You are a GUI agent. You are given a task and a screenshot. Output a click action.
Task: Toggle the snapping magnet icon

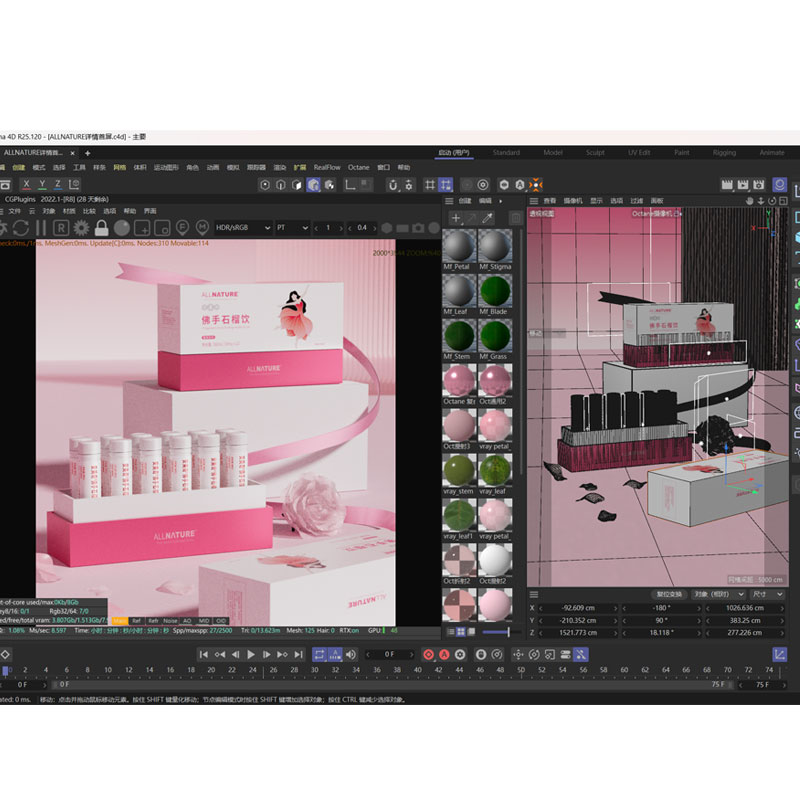[x=392, y=185]
